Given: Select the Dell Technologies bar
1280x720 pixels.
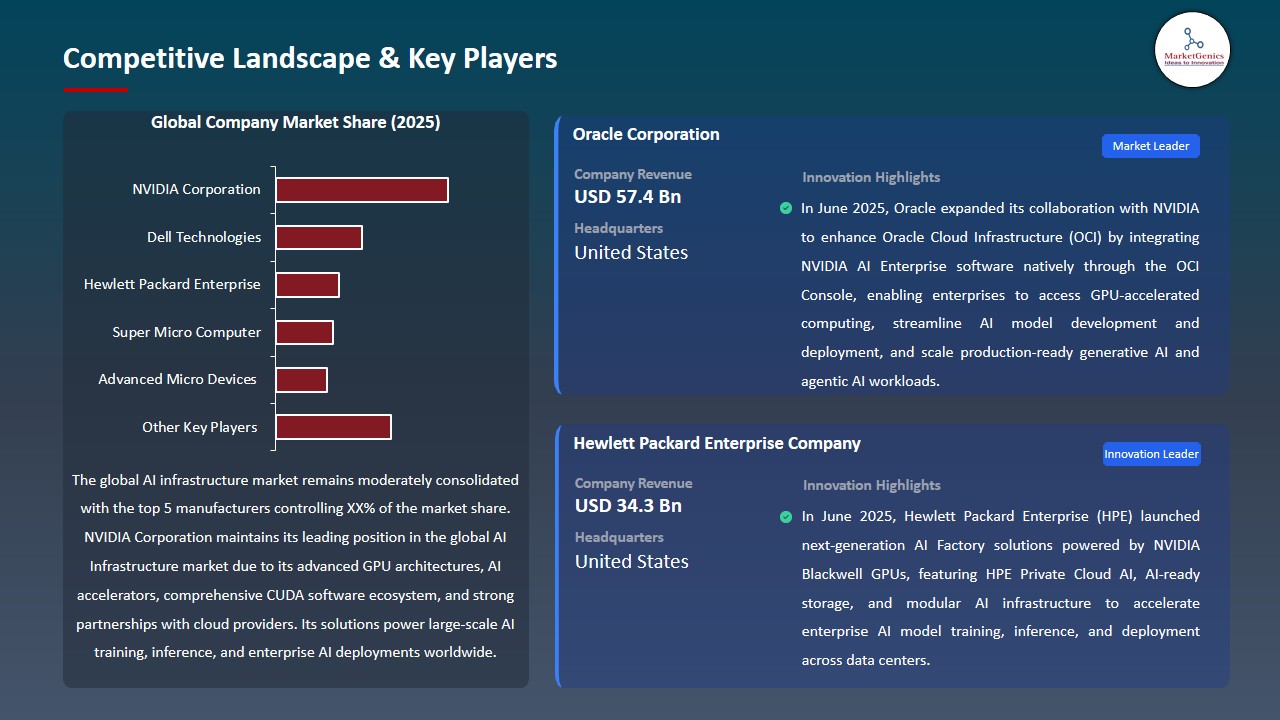Looking at the screenshot, I should pyautogui.click(x=319, y=237).
